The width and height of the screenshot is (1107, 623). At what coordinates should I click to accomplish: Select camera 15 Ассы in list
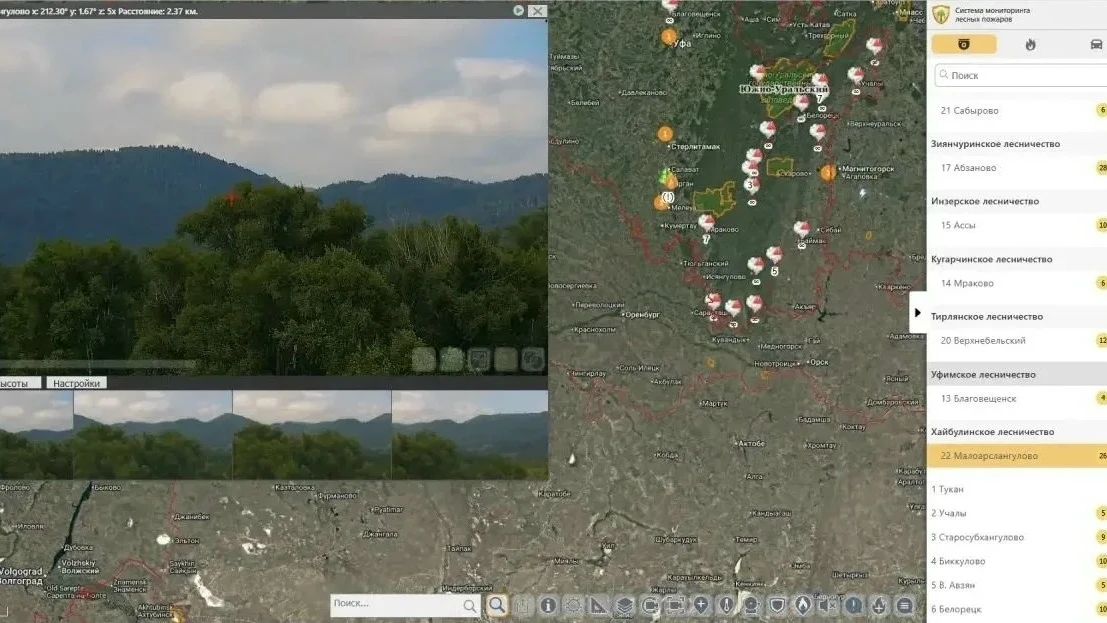[1017, 225]
